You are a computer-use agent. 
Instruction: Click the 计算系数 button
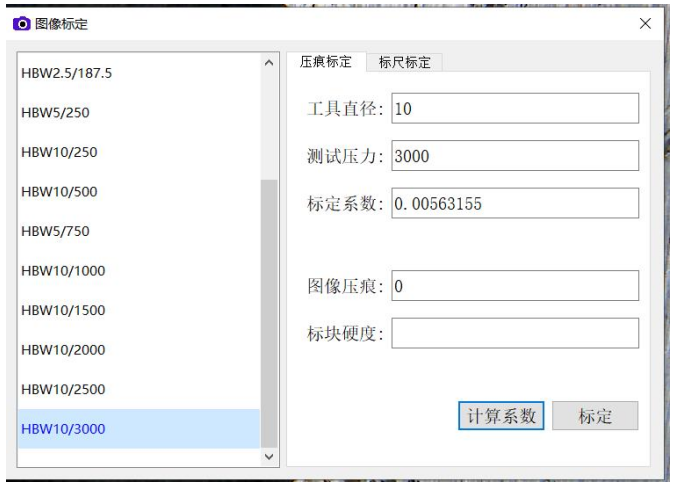point(501,416)
